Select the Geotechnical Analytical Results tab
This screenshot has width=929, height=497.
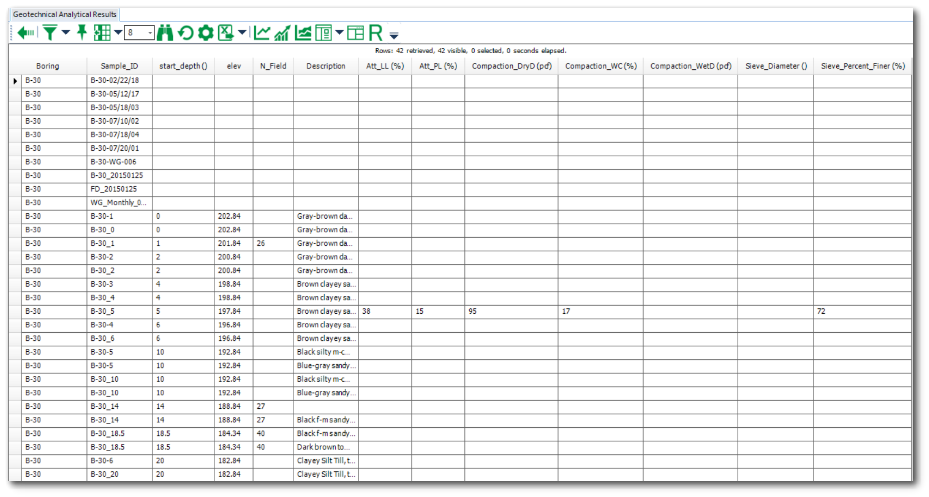pos(64,15)
